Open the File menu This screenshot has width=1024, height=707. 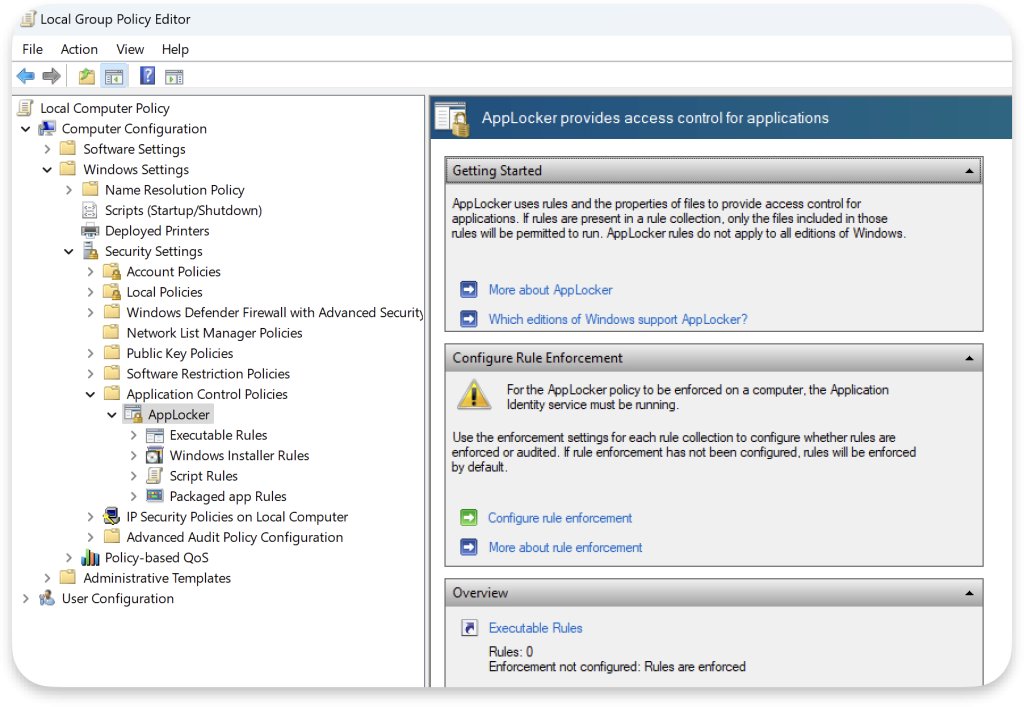[x=33, y=49]
